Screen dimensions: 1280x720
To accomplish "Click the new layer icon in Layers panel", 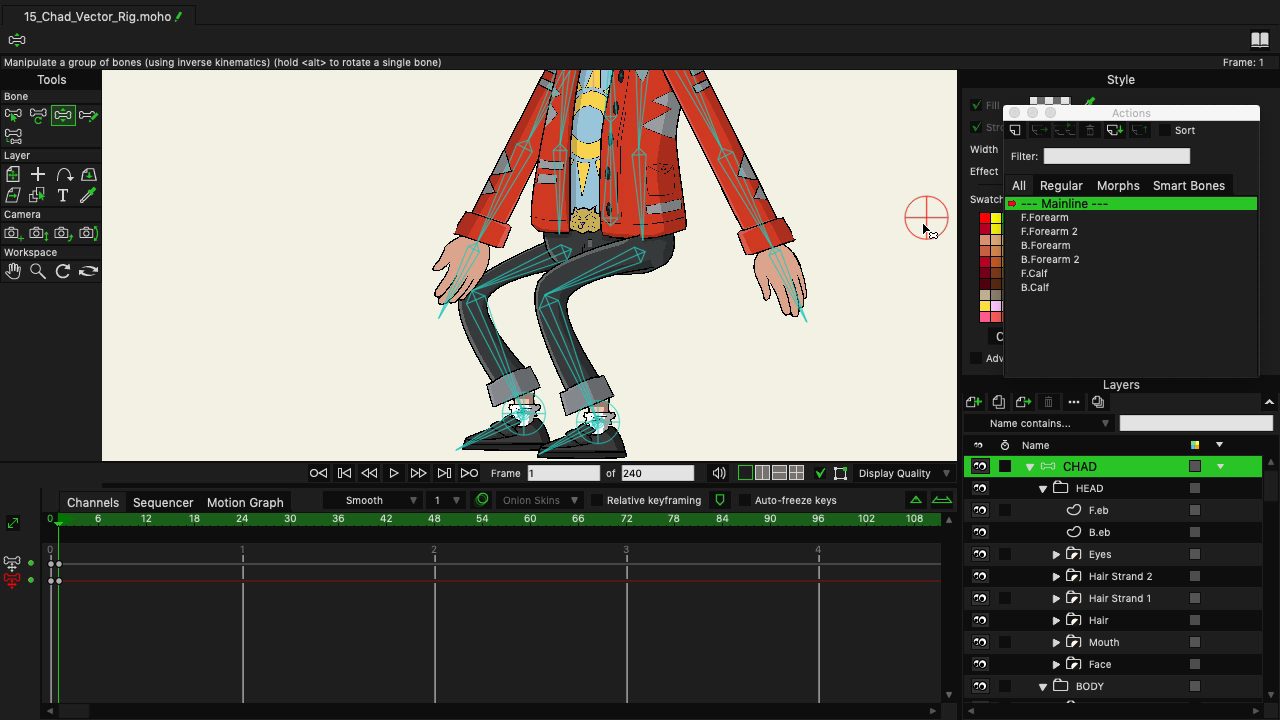I will [974, 402].
